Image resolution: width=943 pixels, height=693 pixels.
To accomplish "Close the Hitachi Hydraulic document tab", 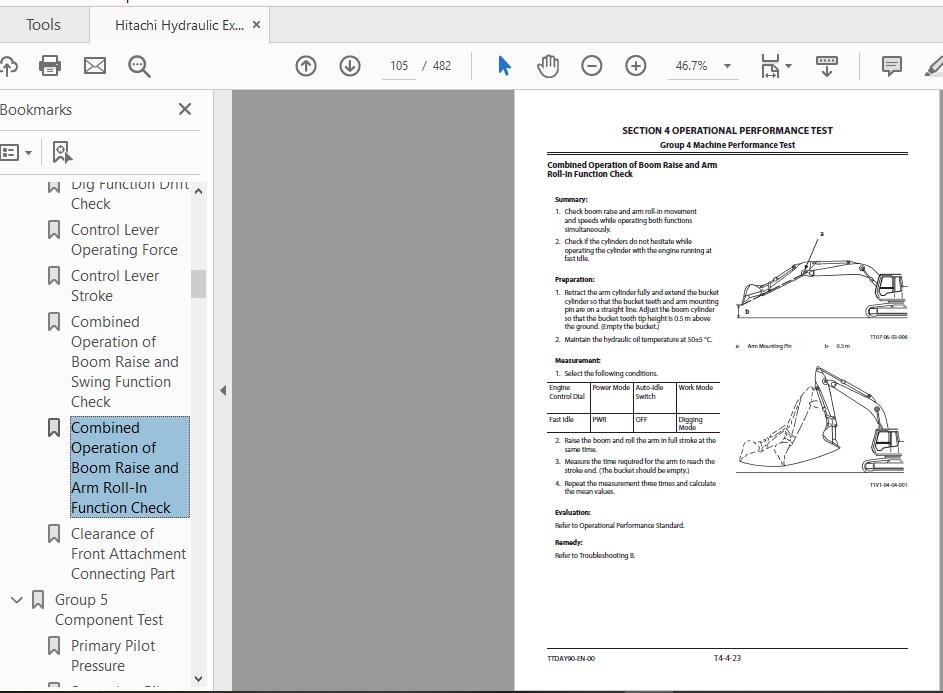I will [x=256, y=25].
